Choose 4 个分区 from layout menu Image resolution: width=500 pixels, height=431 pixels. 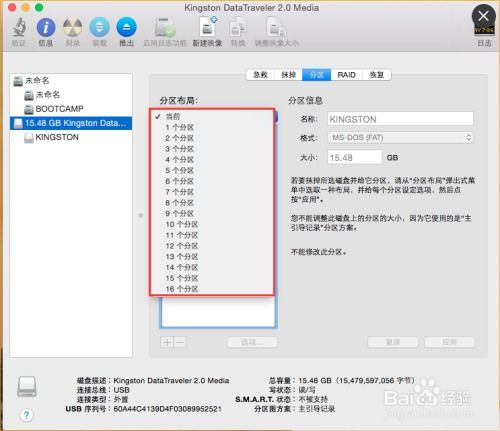tap(212, 160)
